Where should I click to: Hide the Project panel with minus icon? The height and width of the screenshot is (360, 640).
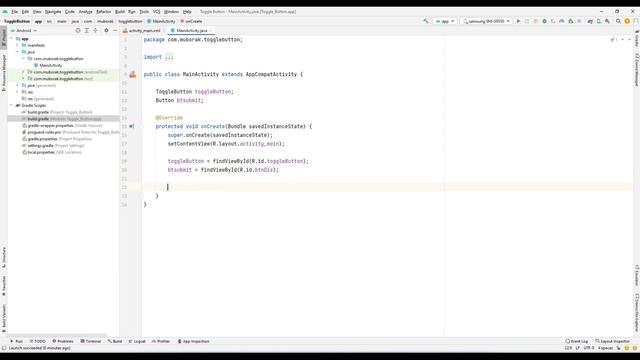tap(115, 31)
